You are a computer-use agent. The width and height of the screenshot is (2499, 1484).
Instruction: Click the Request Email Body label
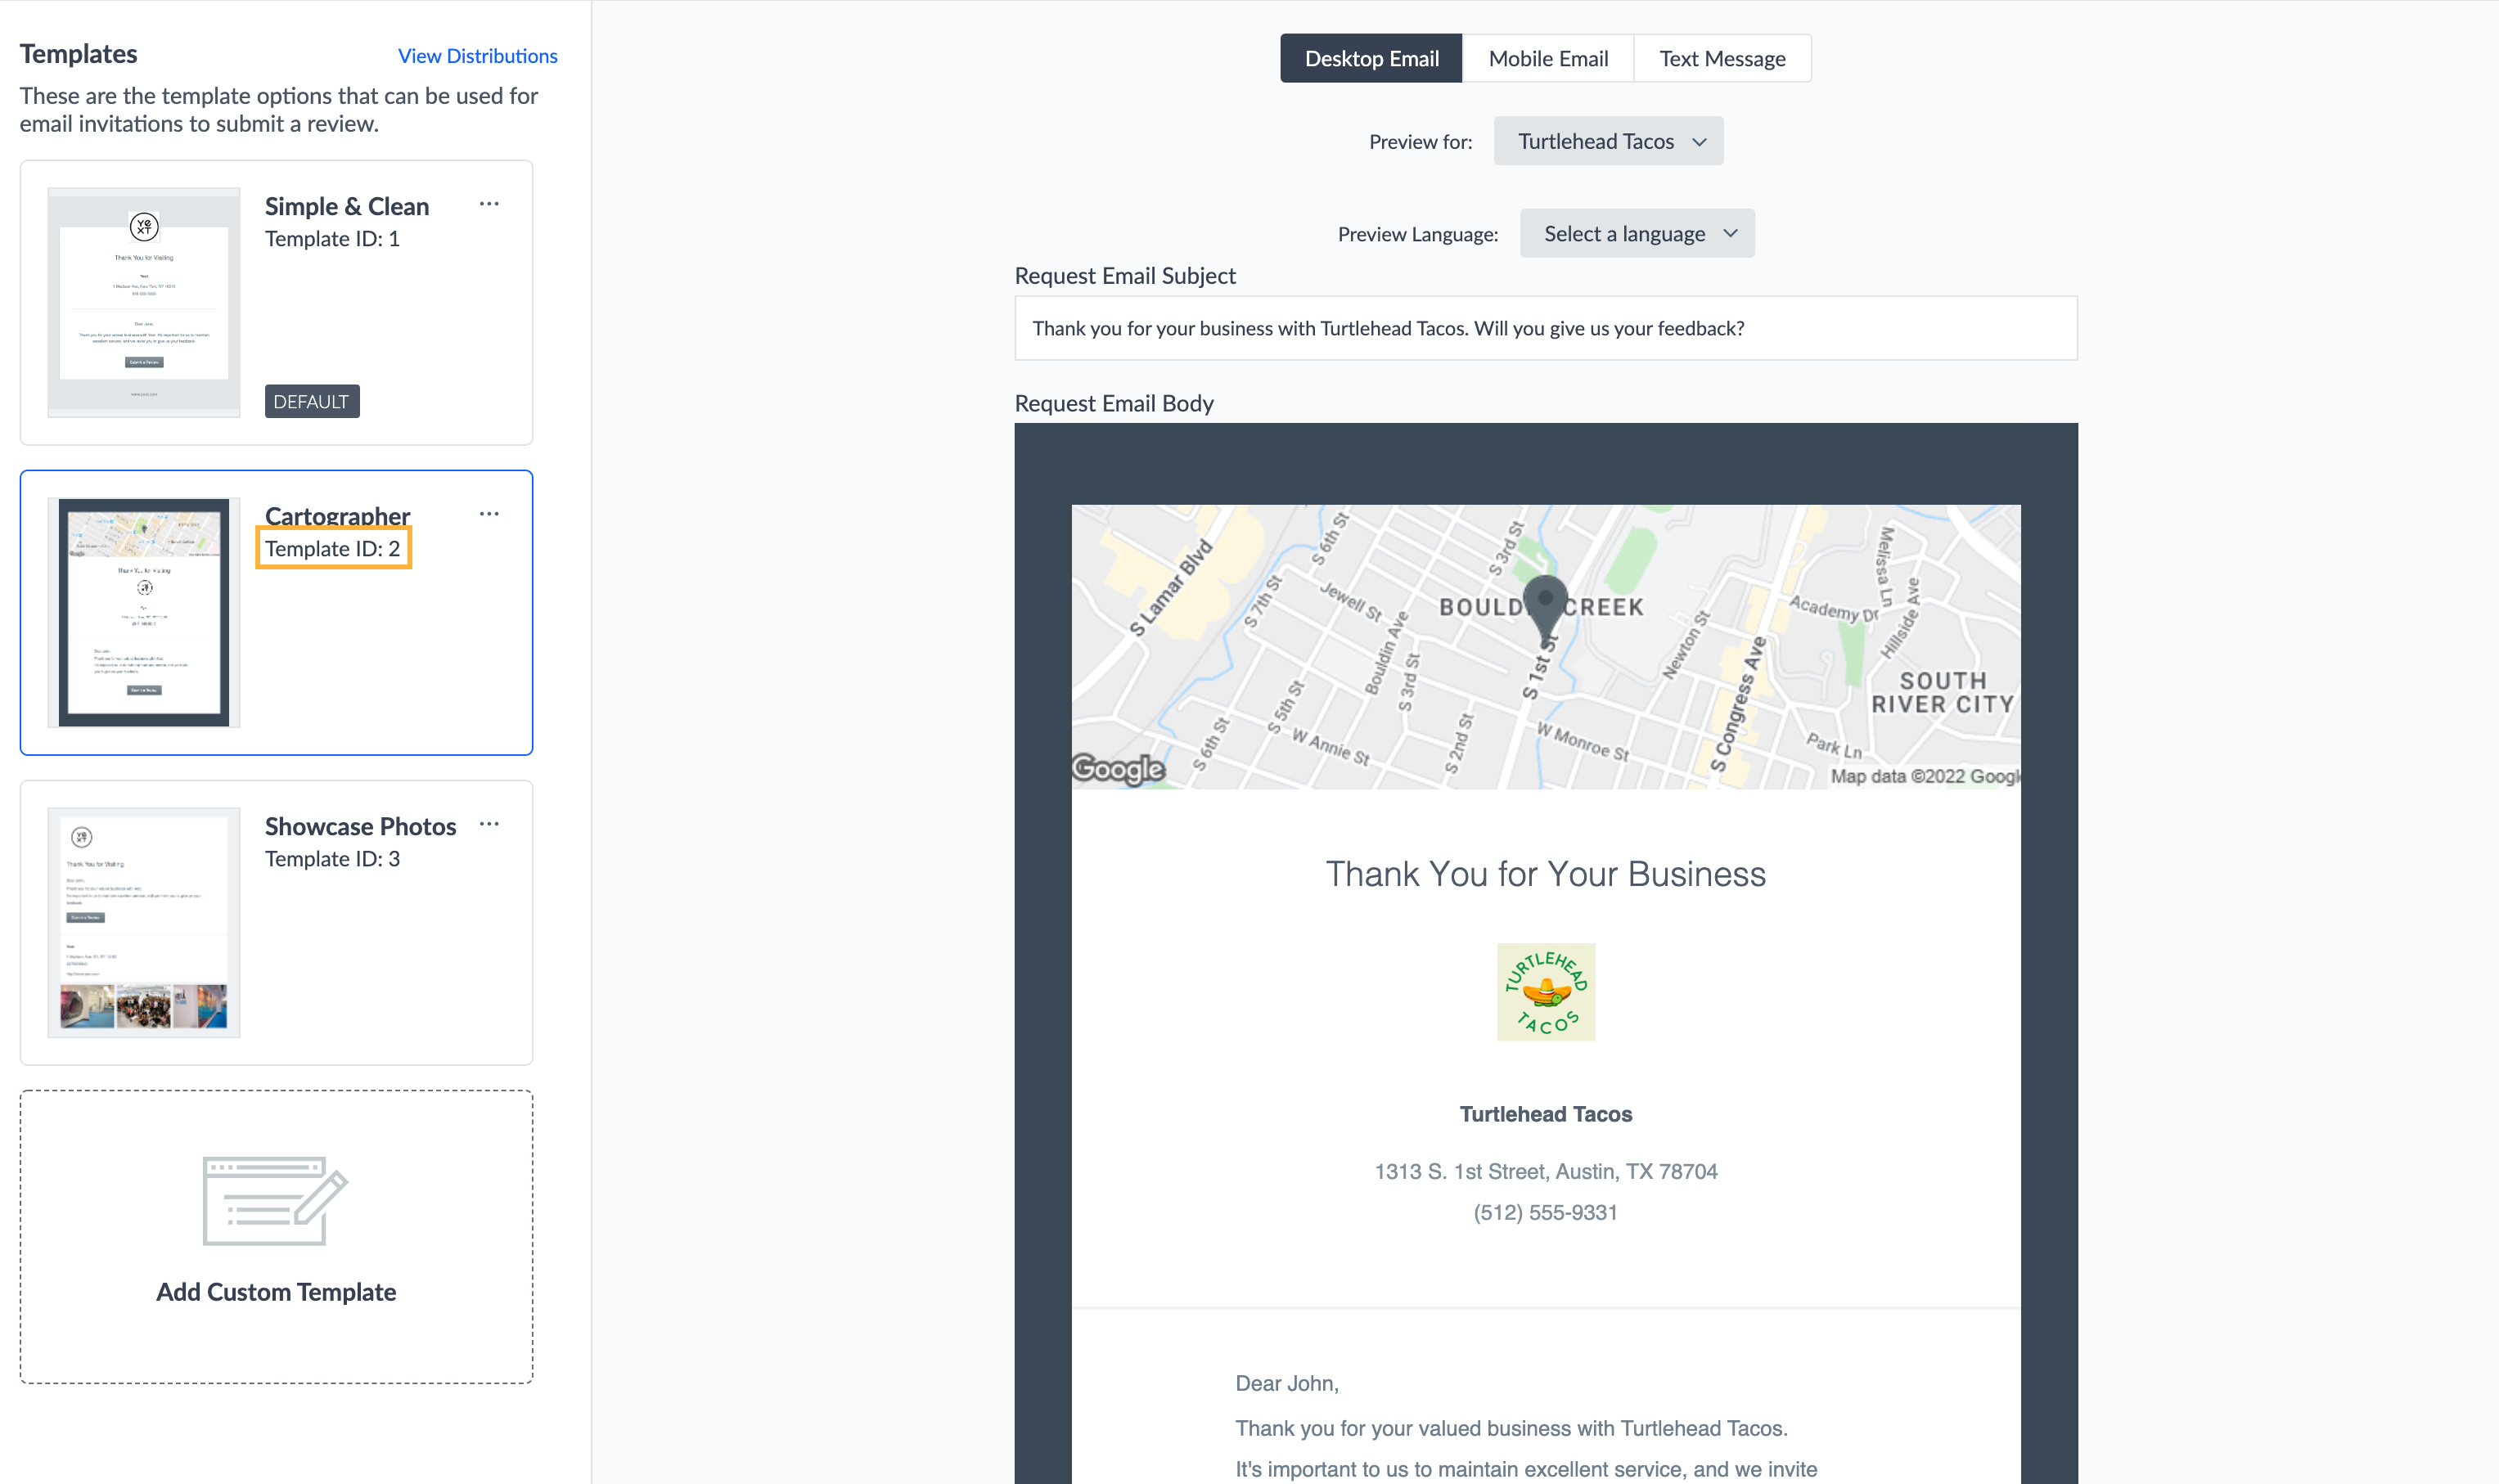pyautogui.click(x=1114, y=403)
